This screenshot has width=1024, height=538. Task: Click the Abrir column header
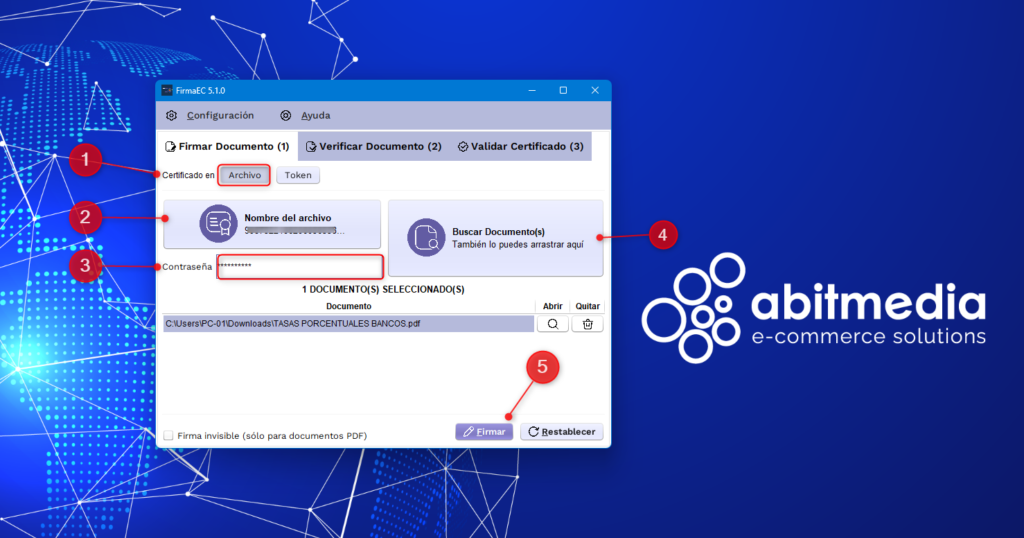coord(552,306)
